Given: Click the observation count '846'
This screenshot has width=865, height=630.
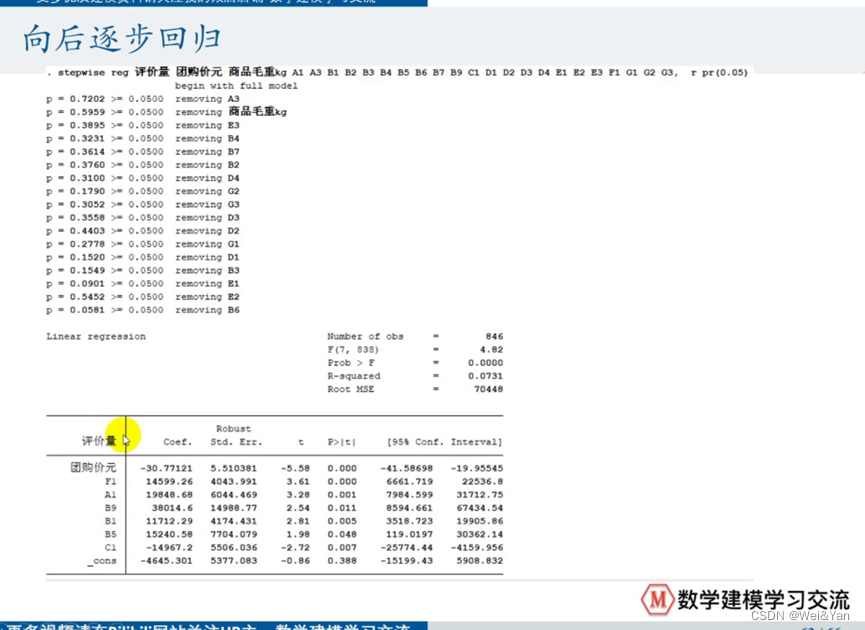Looking at the screenshot, I should point(494,337).
